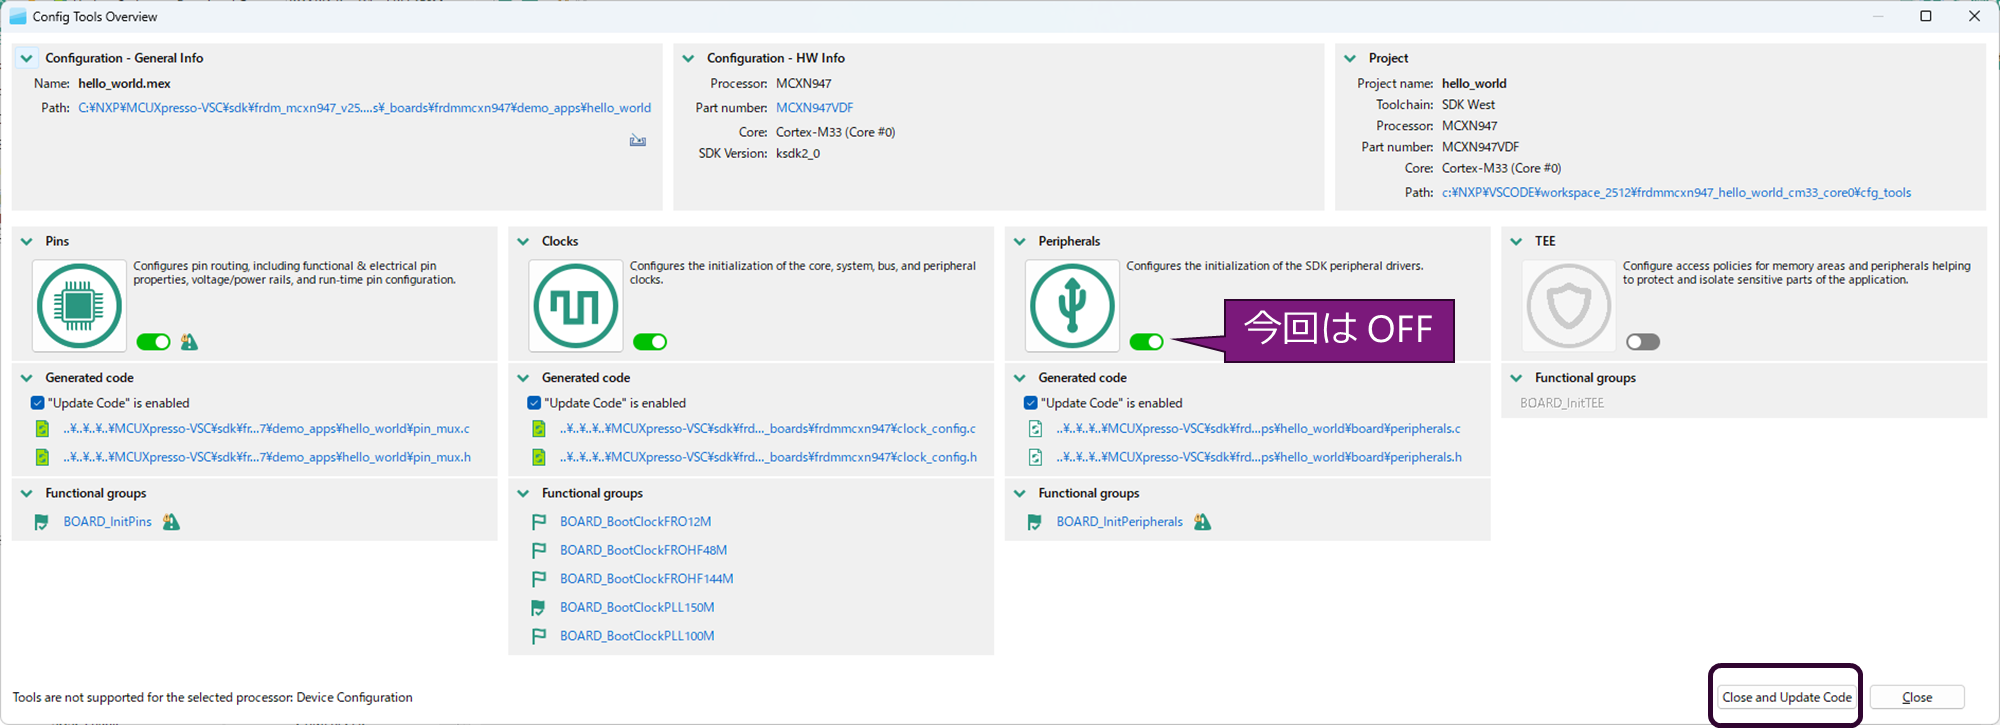Click the flag icon of BOARD_BootClockPLL100M

point(538,636)
